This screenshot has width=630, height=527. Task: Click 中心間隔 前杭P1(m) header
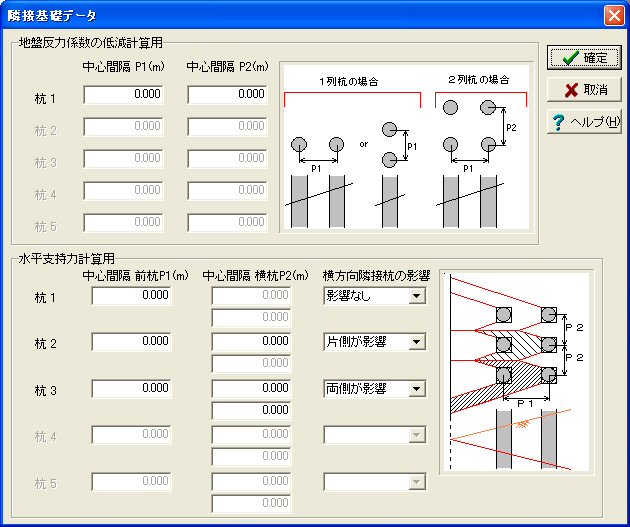pos(135,276)
